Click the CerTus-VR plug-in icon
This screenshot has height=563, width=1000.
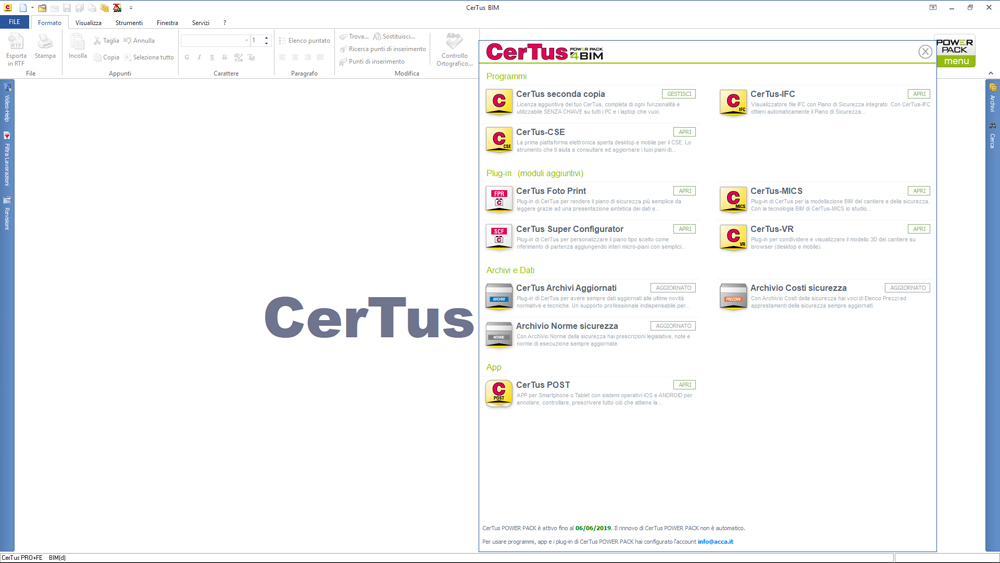point(733,237)
